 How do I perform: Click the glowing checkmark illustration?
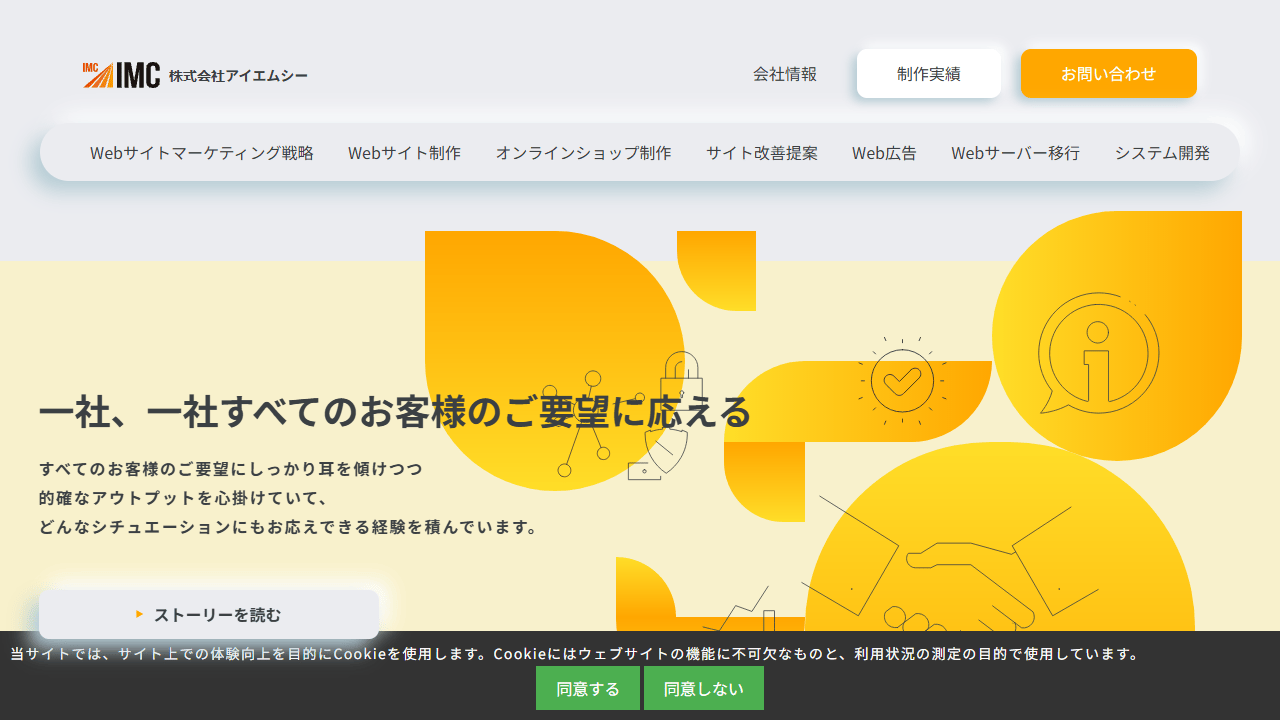pos(902,380)
